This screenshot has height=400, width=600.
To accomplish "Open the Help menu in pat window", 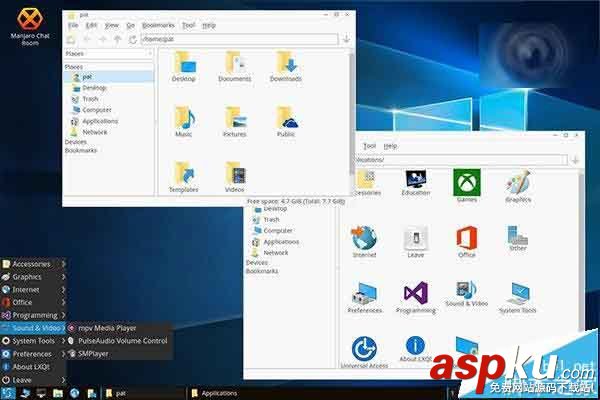I will [x=209, y=25].
